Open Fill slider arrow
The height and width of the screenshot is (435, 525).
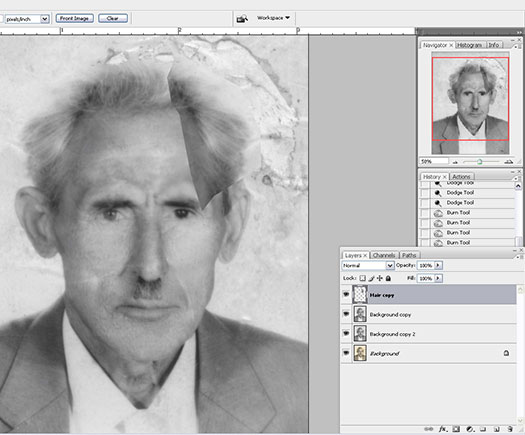(438, 278)
